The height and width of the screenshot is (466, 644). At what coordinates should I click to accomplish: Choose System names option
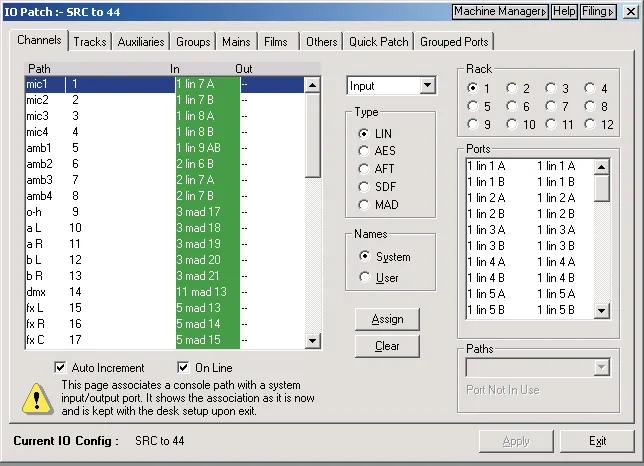364,256
